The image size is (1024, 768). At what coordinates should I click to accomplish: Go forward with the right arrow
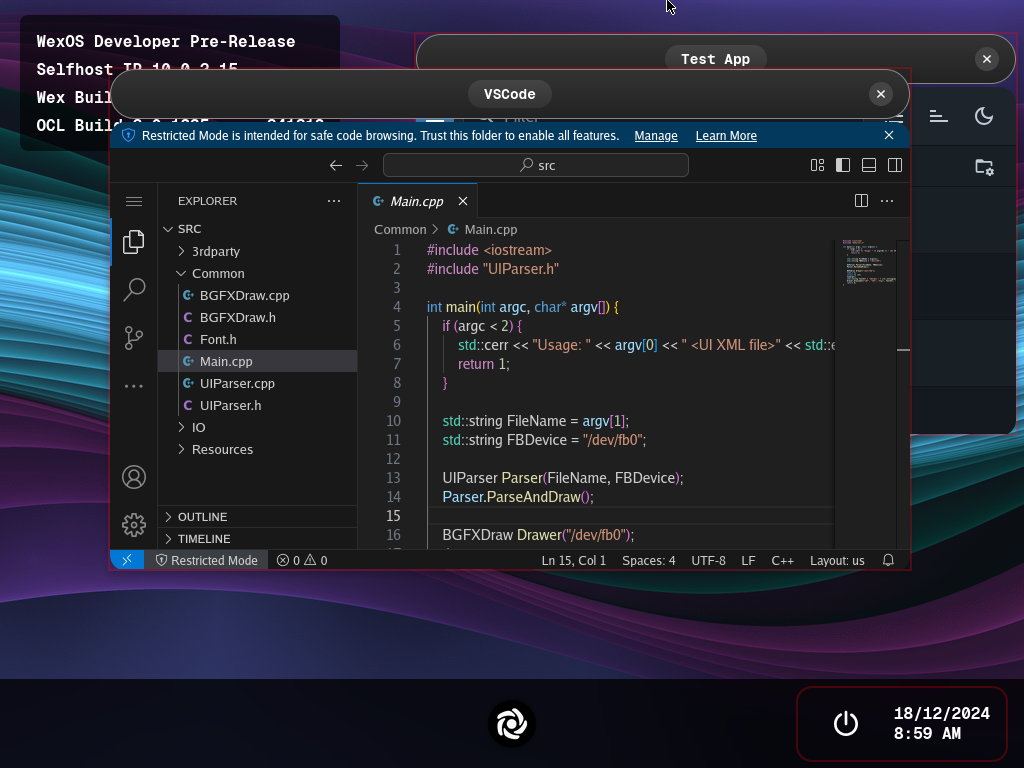point(362,165)
